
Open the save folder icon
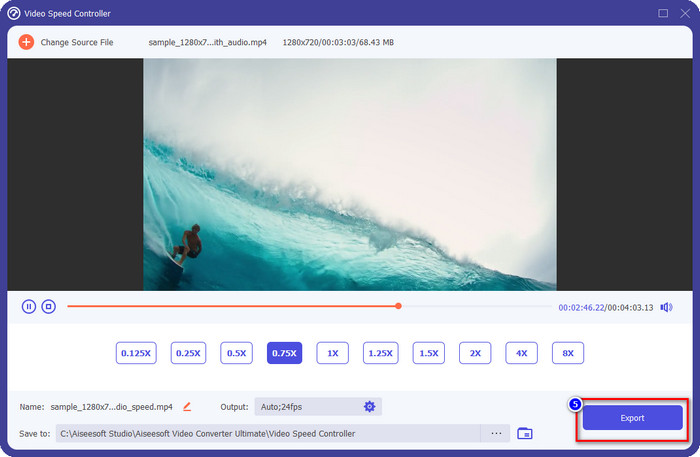(x=525, y=433)
